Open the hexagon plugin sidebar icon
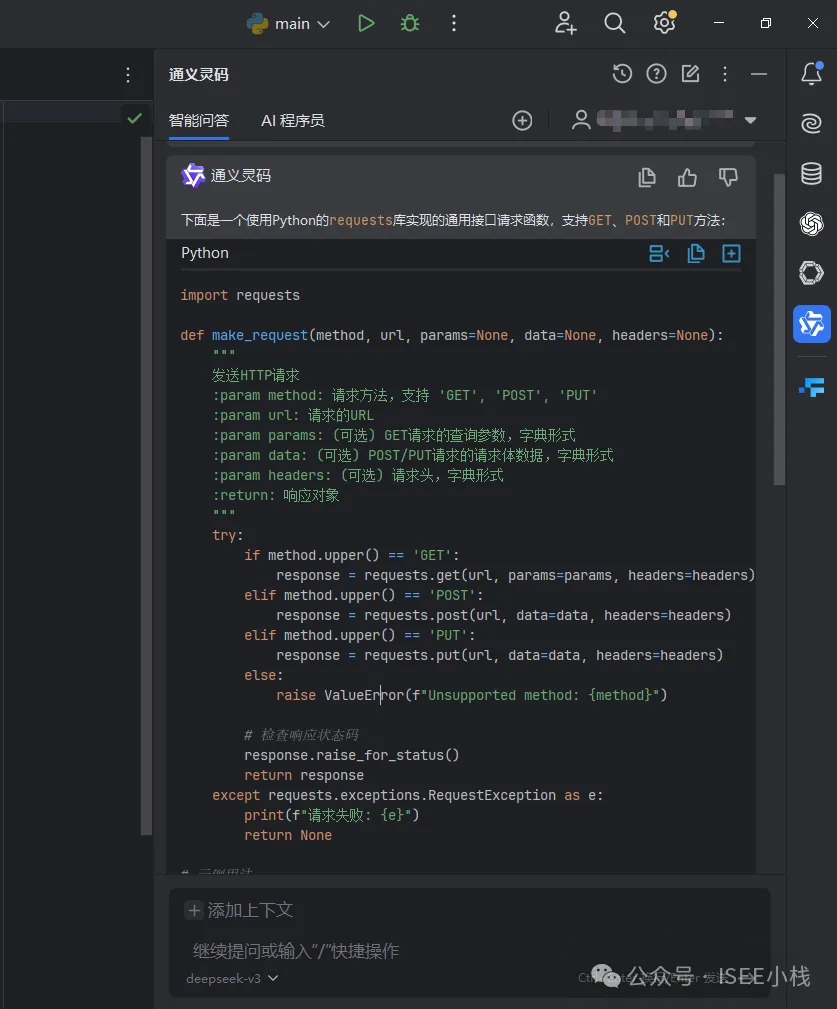This screenshot has height=1009, width=837. [811, 273]
